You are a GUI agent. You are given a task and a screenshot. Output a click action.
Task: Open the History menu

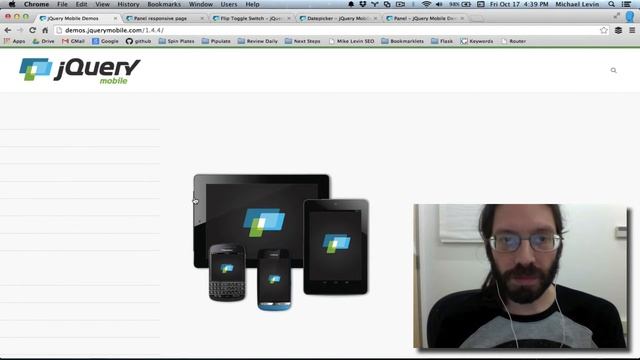[x=128, y=4]
